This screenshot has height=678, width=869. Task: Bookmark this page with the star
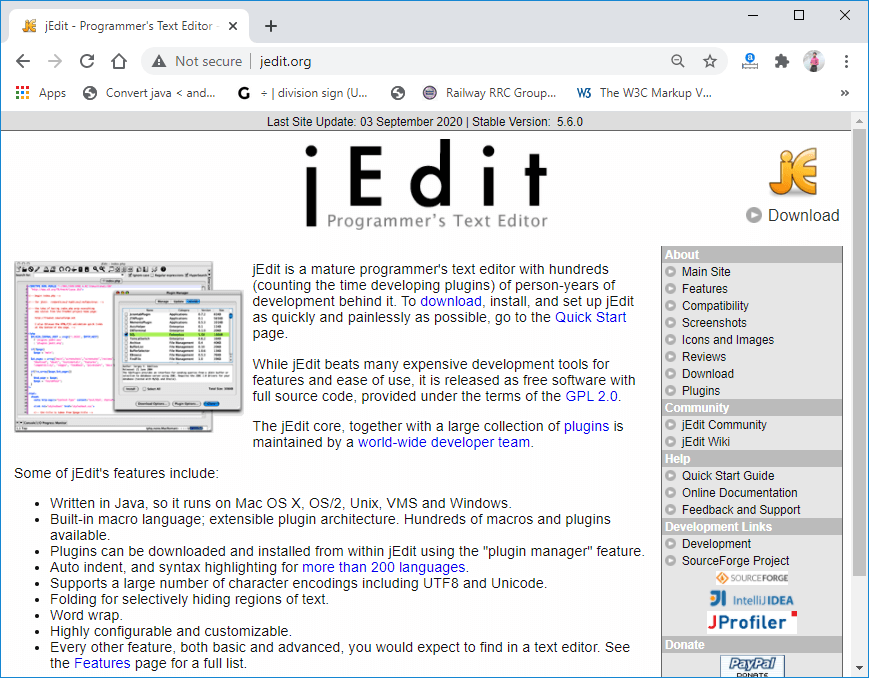click(x=710, y=61)
